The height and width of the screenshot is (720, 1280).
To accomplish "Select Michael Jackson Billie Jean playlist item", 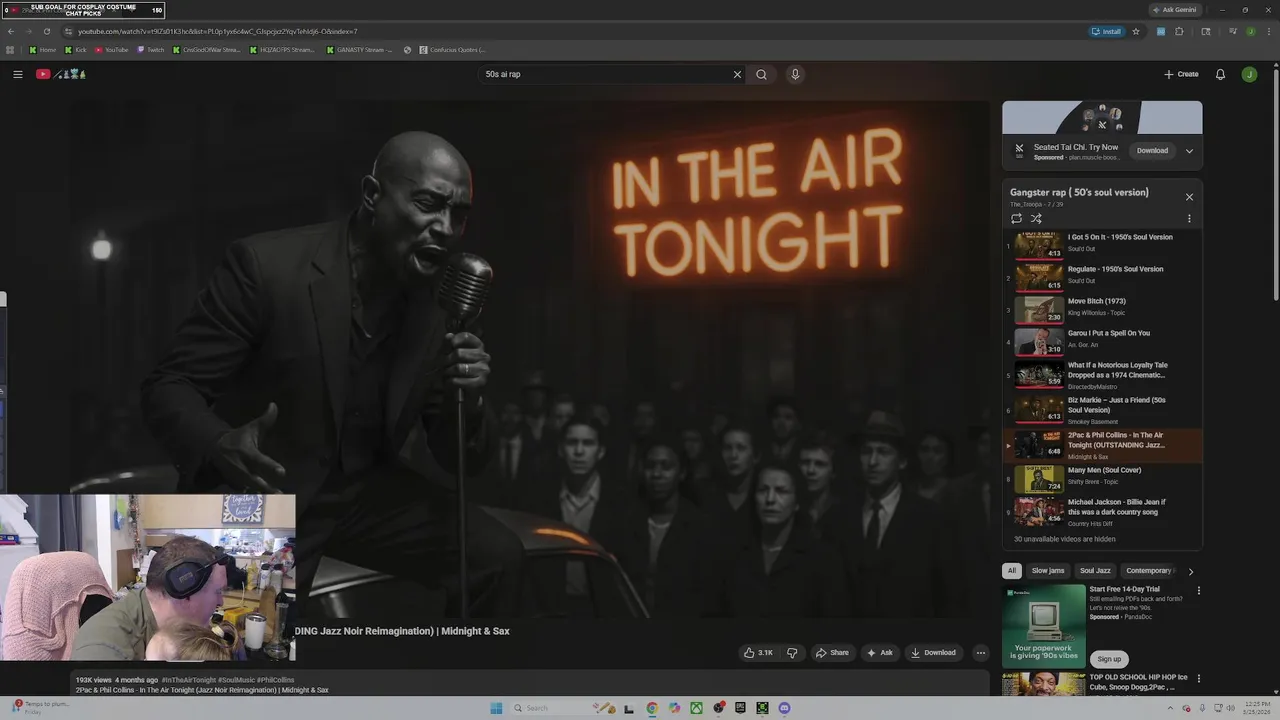I will pos(1103,511).
